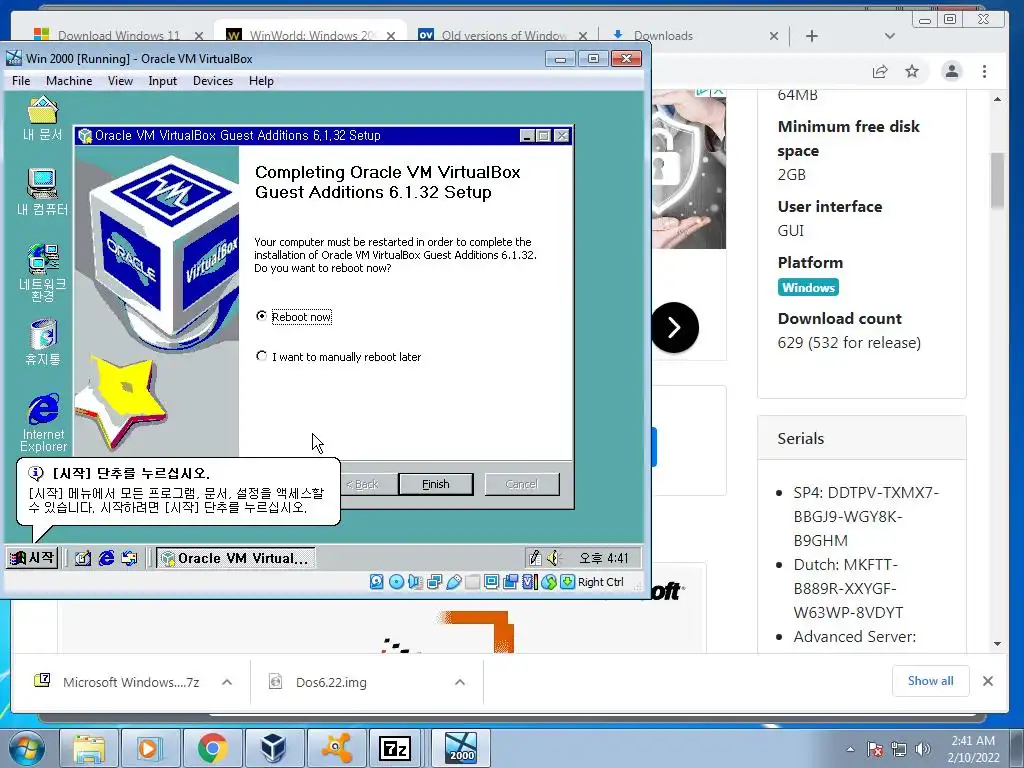The width and height of the screenshot is (1024, 768).
Task: Open the Chrome profile avatar
Action: pyautogui.click(x=952, y=71)
